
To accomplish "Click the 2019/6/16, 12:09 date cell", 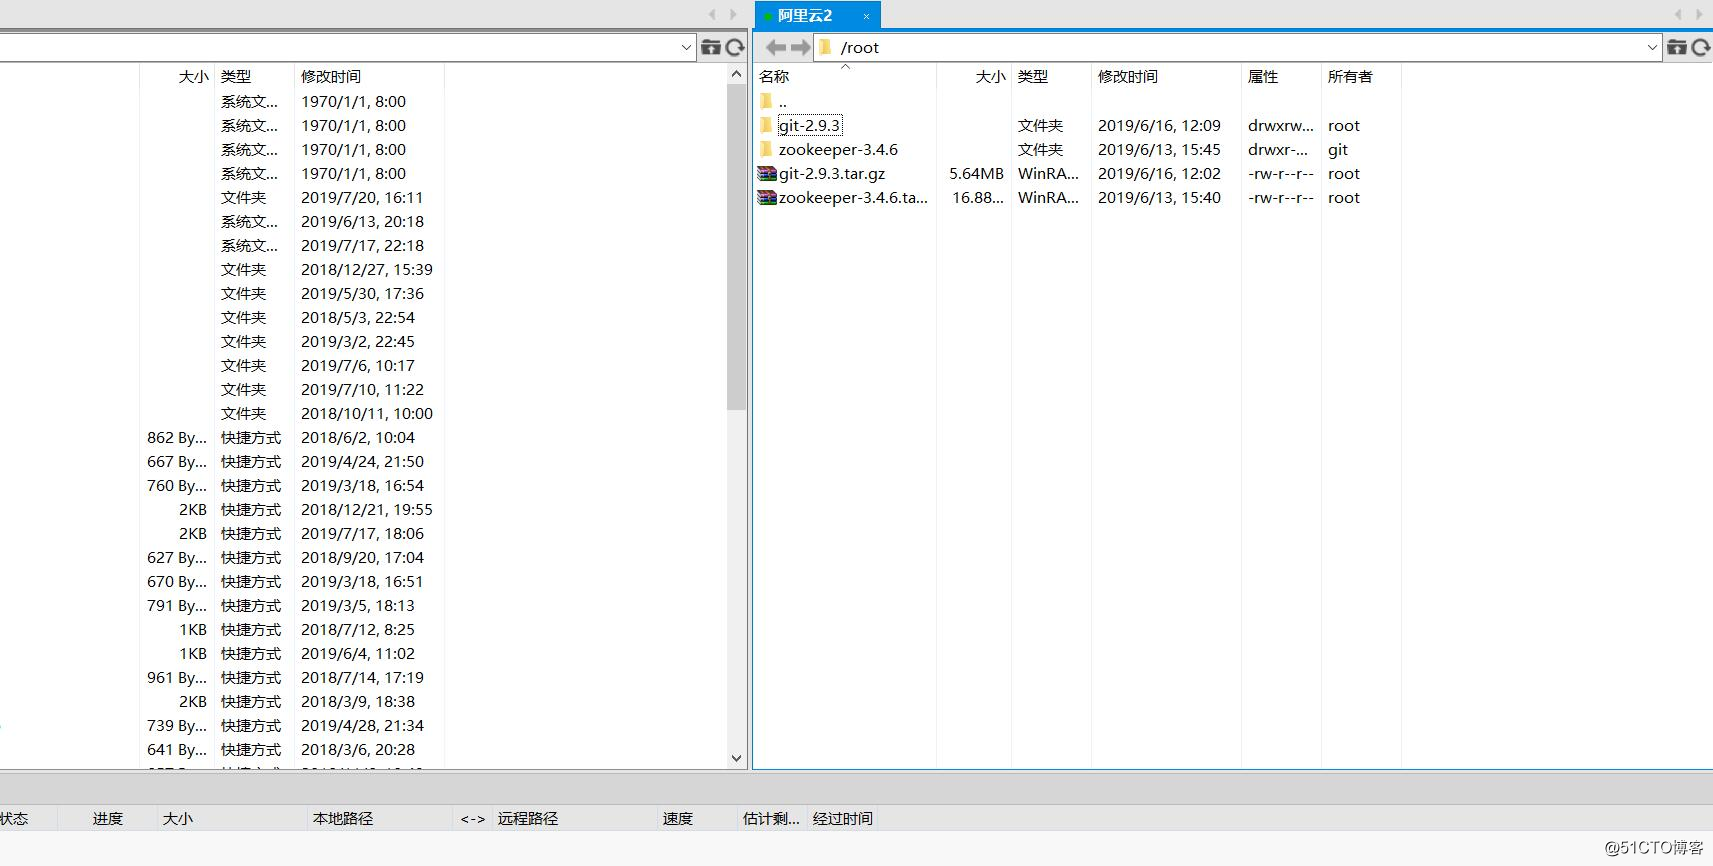I will tap(1159, 125).
